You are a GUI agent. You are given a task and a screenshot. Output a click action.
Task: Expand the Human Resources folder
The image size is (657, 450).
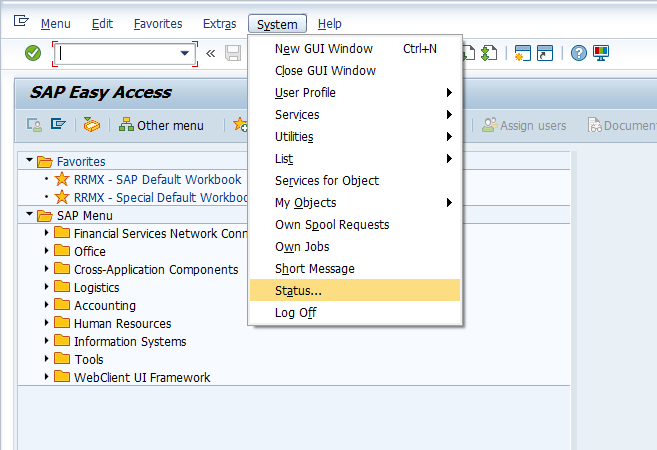[46, 324]
